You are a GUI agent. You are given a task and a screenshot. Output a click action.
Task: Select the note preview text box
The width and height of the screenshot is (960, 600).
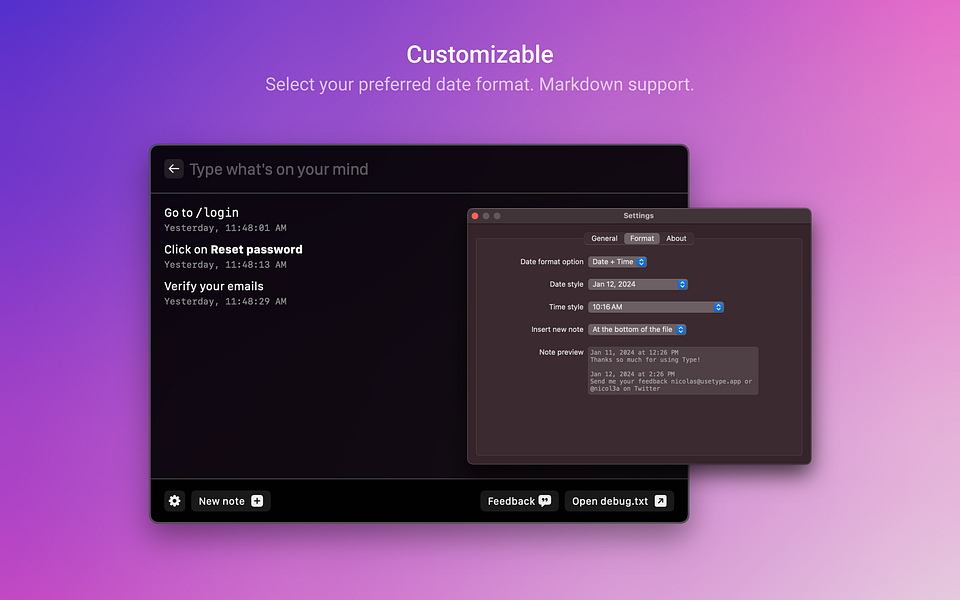[x=672, y=370]
